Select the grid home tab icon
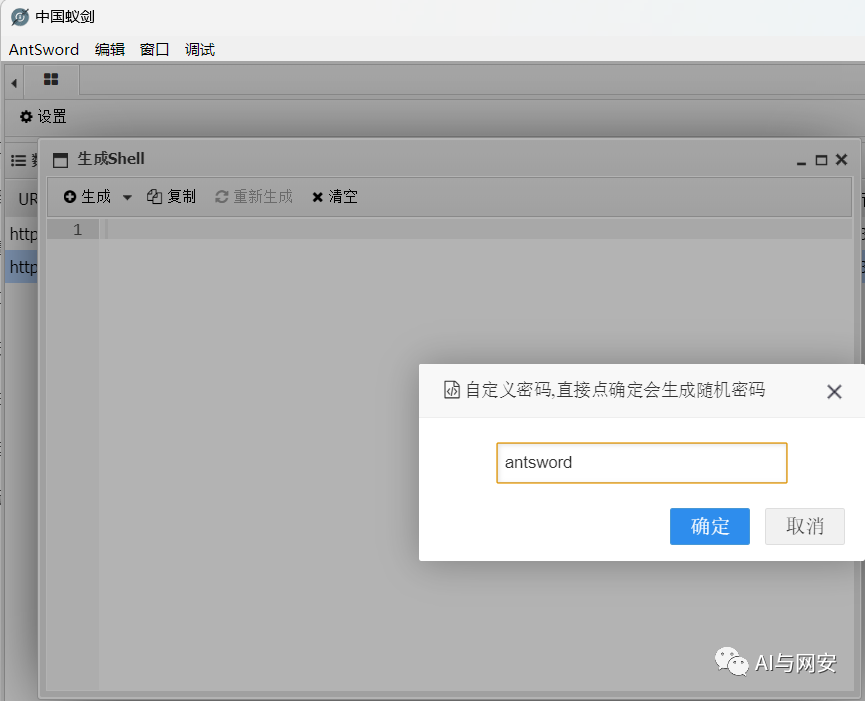Viewport: 865px width, 701px height. (51, 79)
